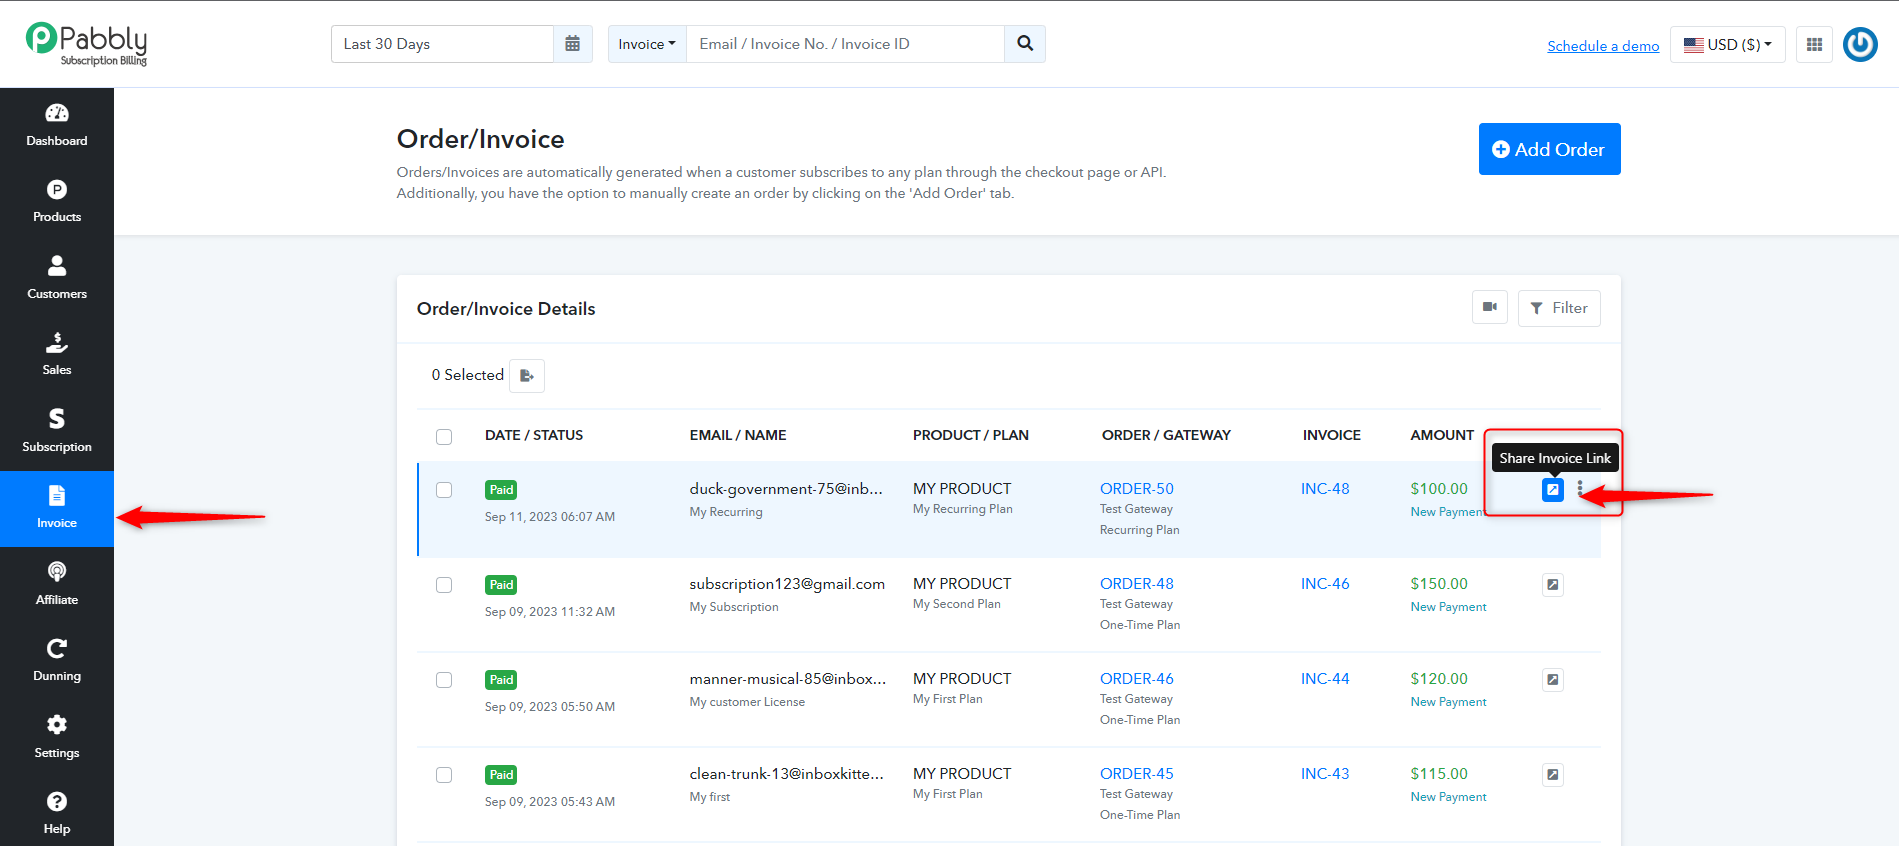Share invoice link for INC-44

click(x=1552, y=680)
